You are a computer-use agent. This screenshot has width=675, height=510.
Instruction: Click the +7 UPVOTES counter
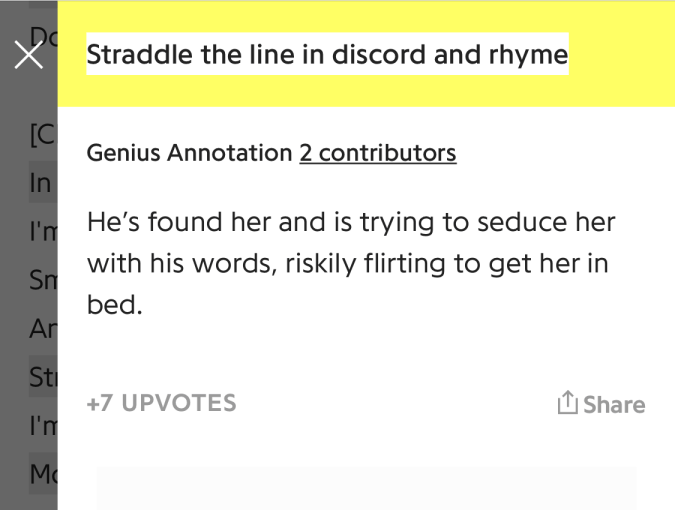point(162,403)
